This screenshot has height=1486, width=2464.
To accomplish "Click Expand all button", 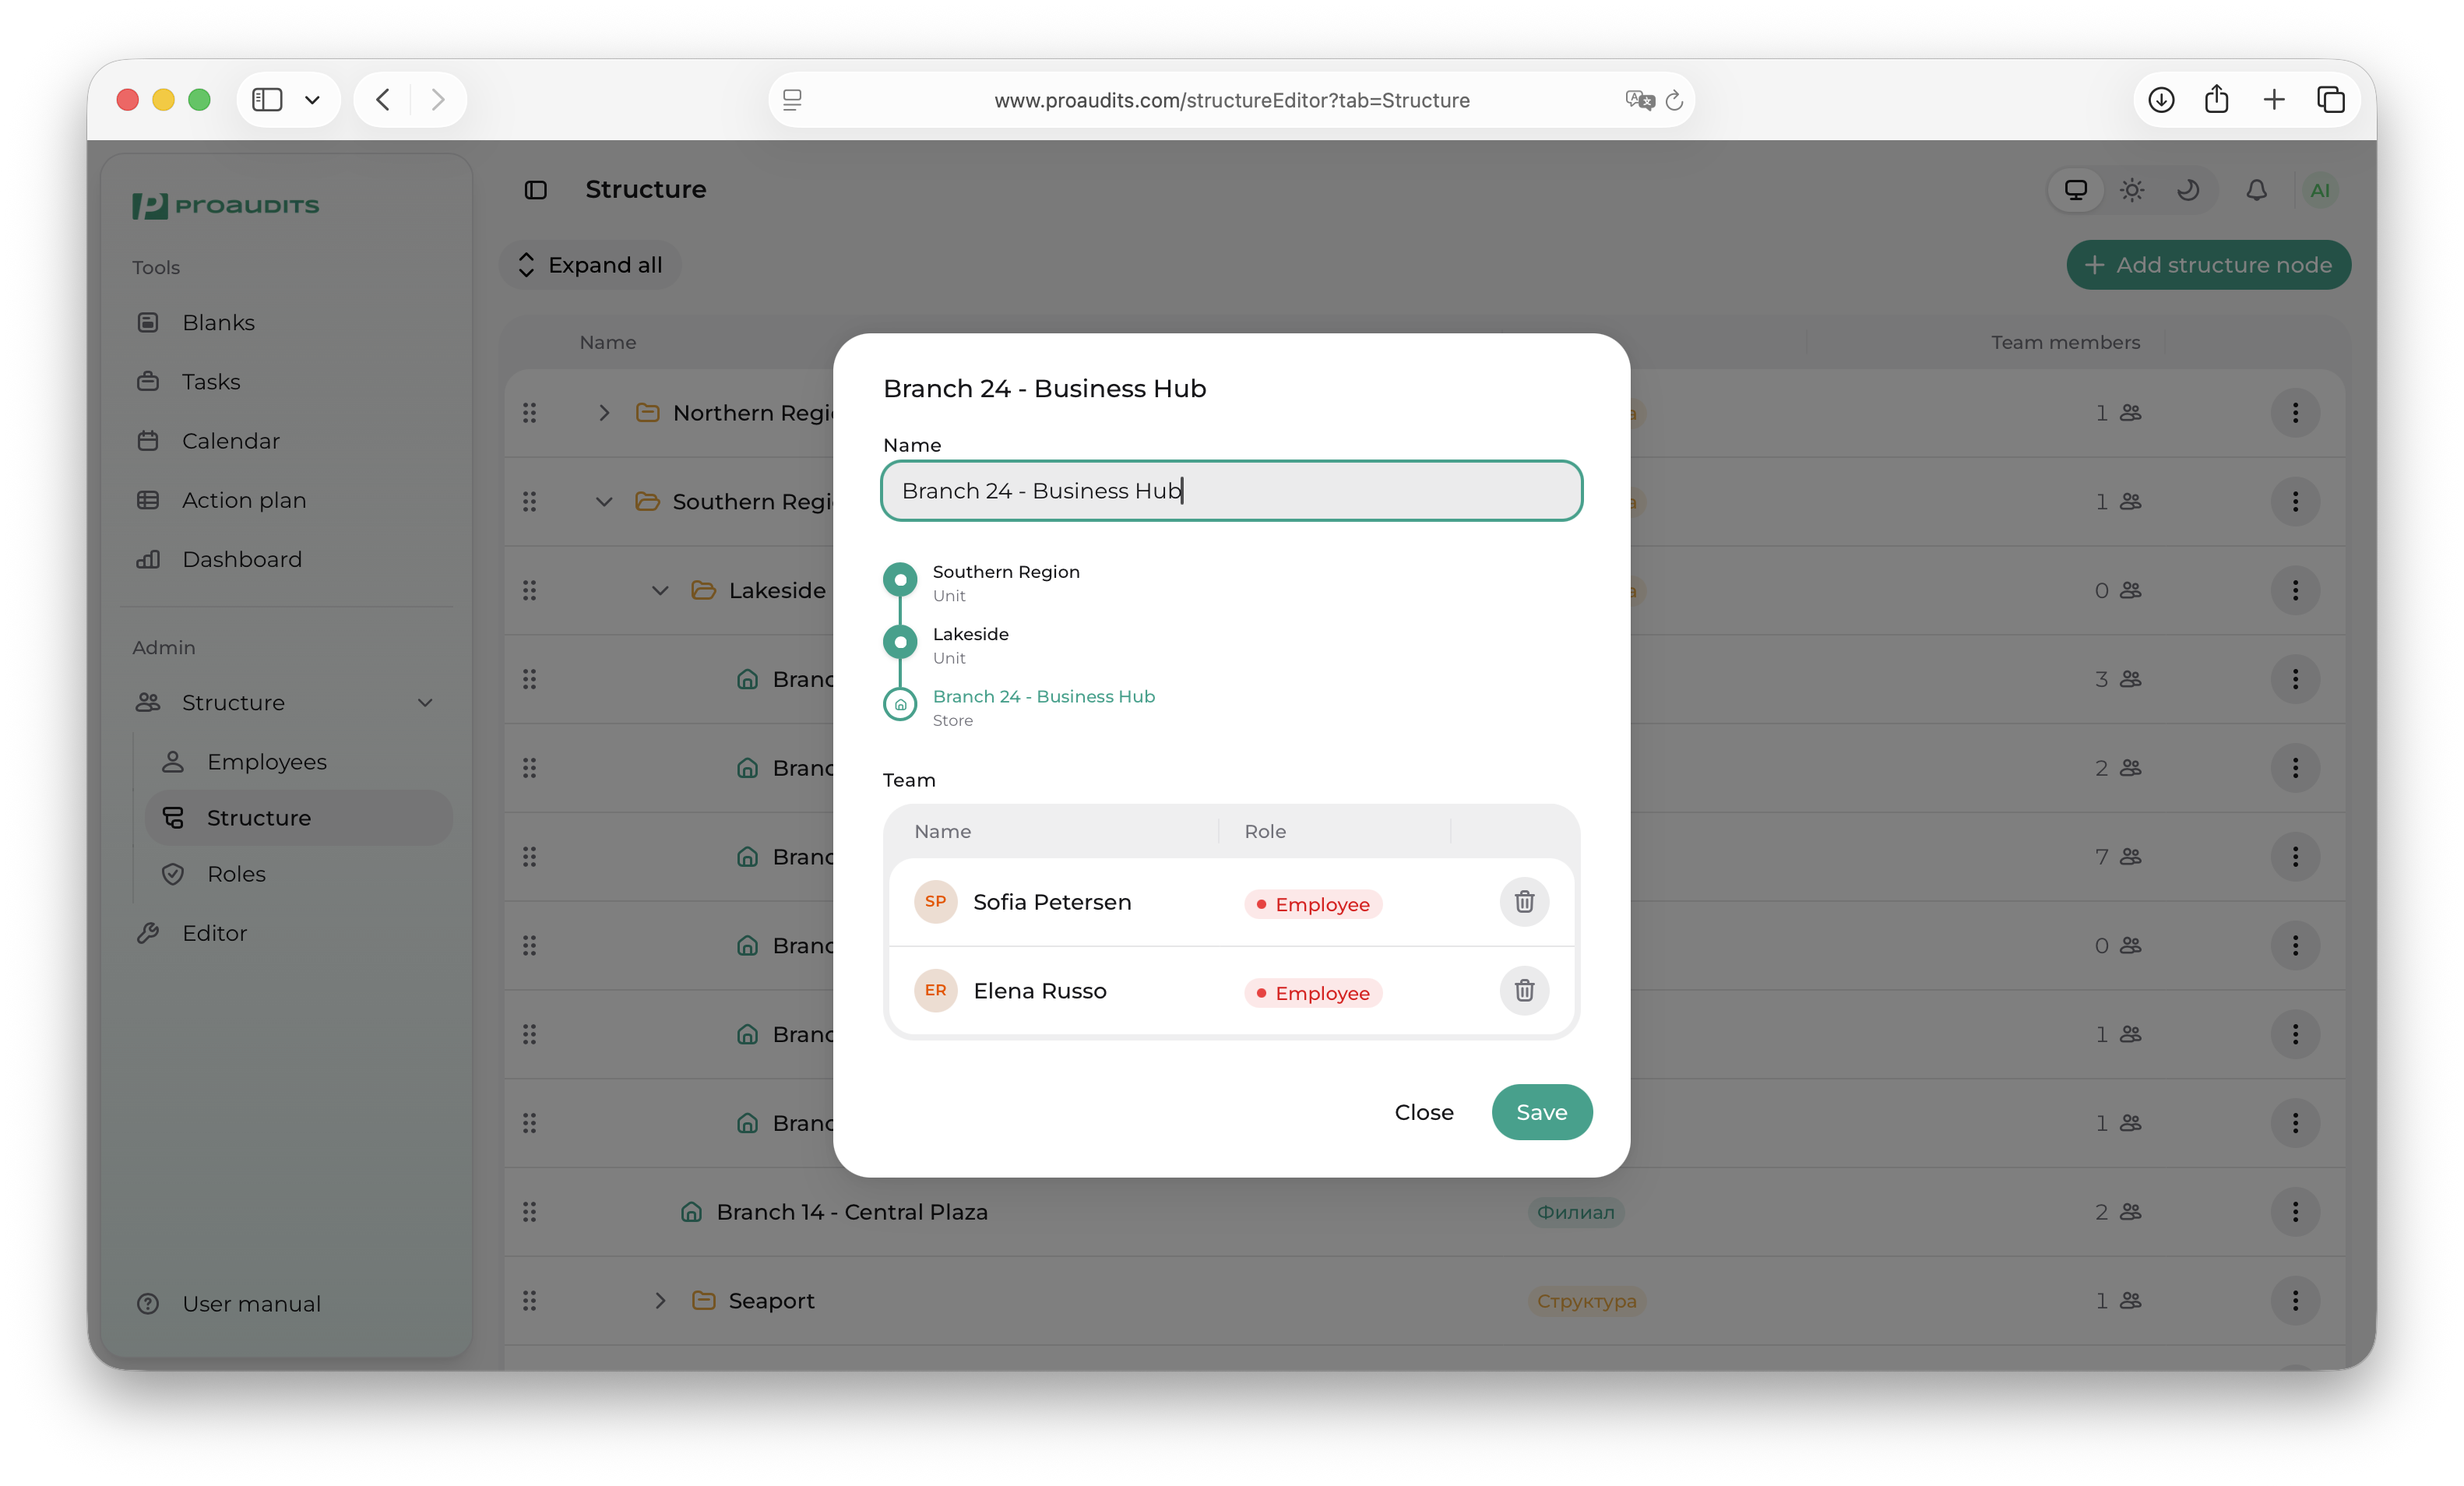I will [590, 265].
